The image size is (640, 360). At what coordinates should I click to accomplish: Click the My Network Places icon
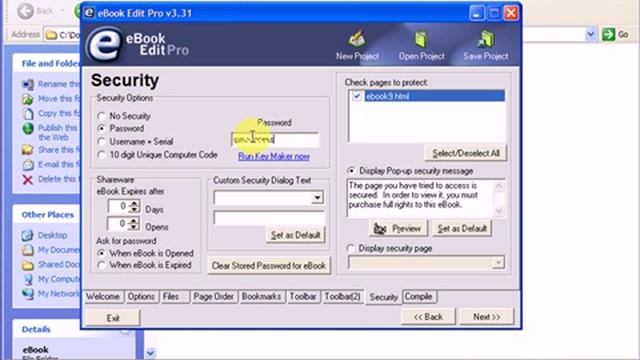[27, 294]
